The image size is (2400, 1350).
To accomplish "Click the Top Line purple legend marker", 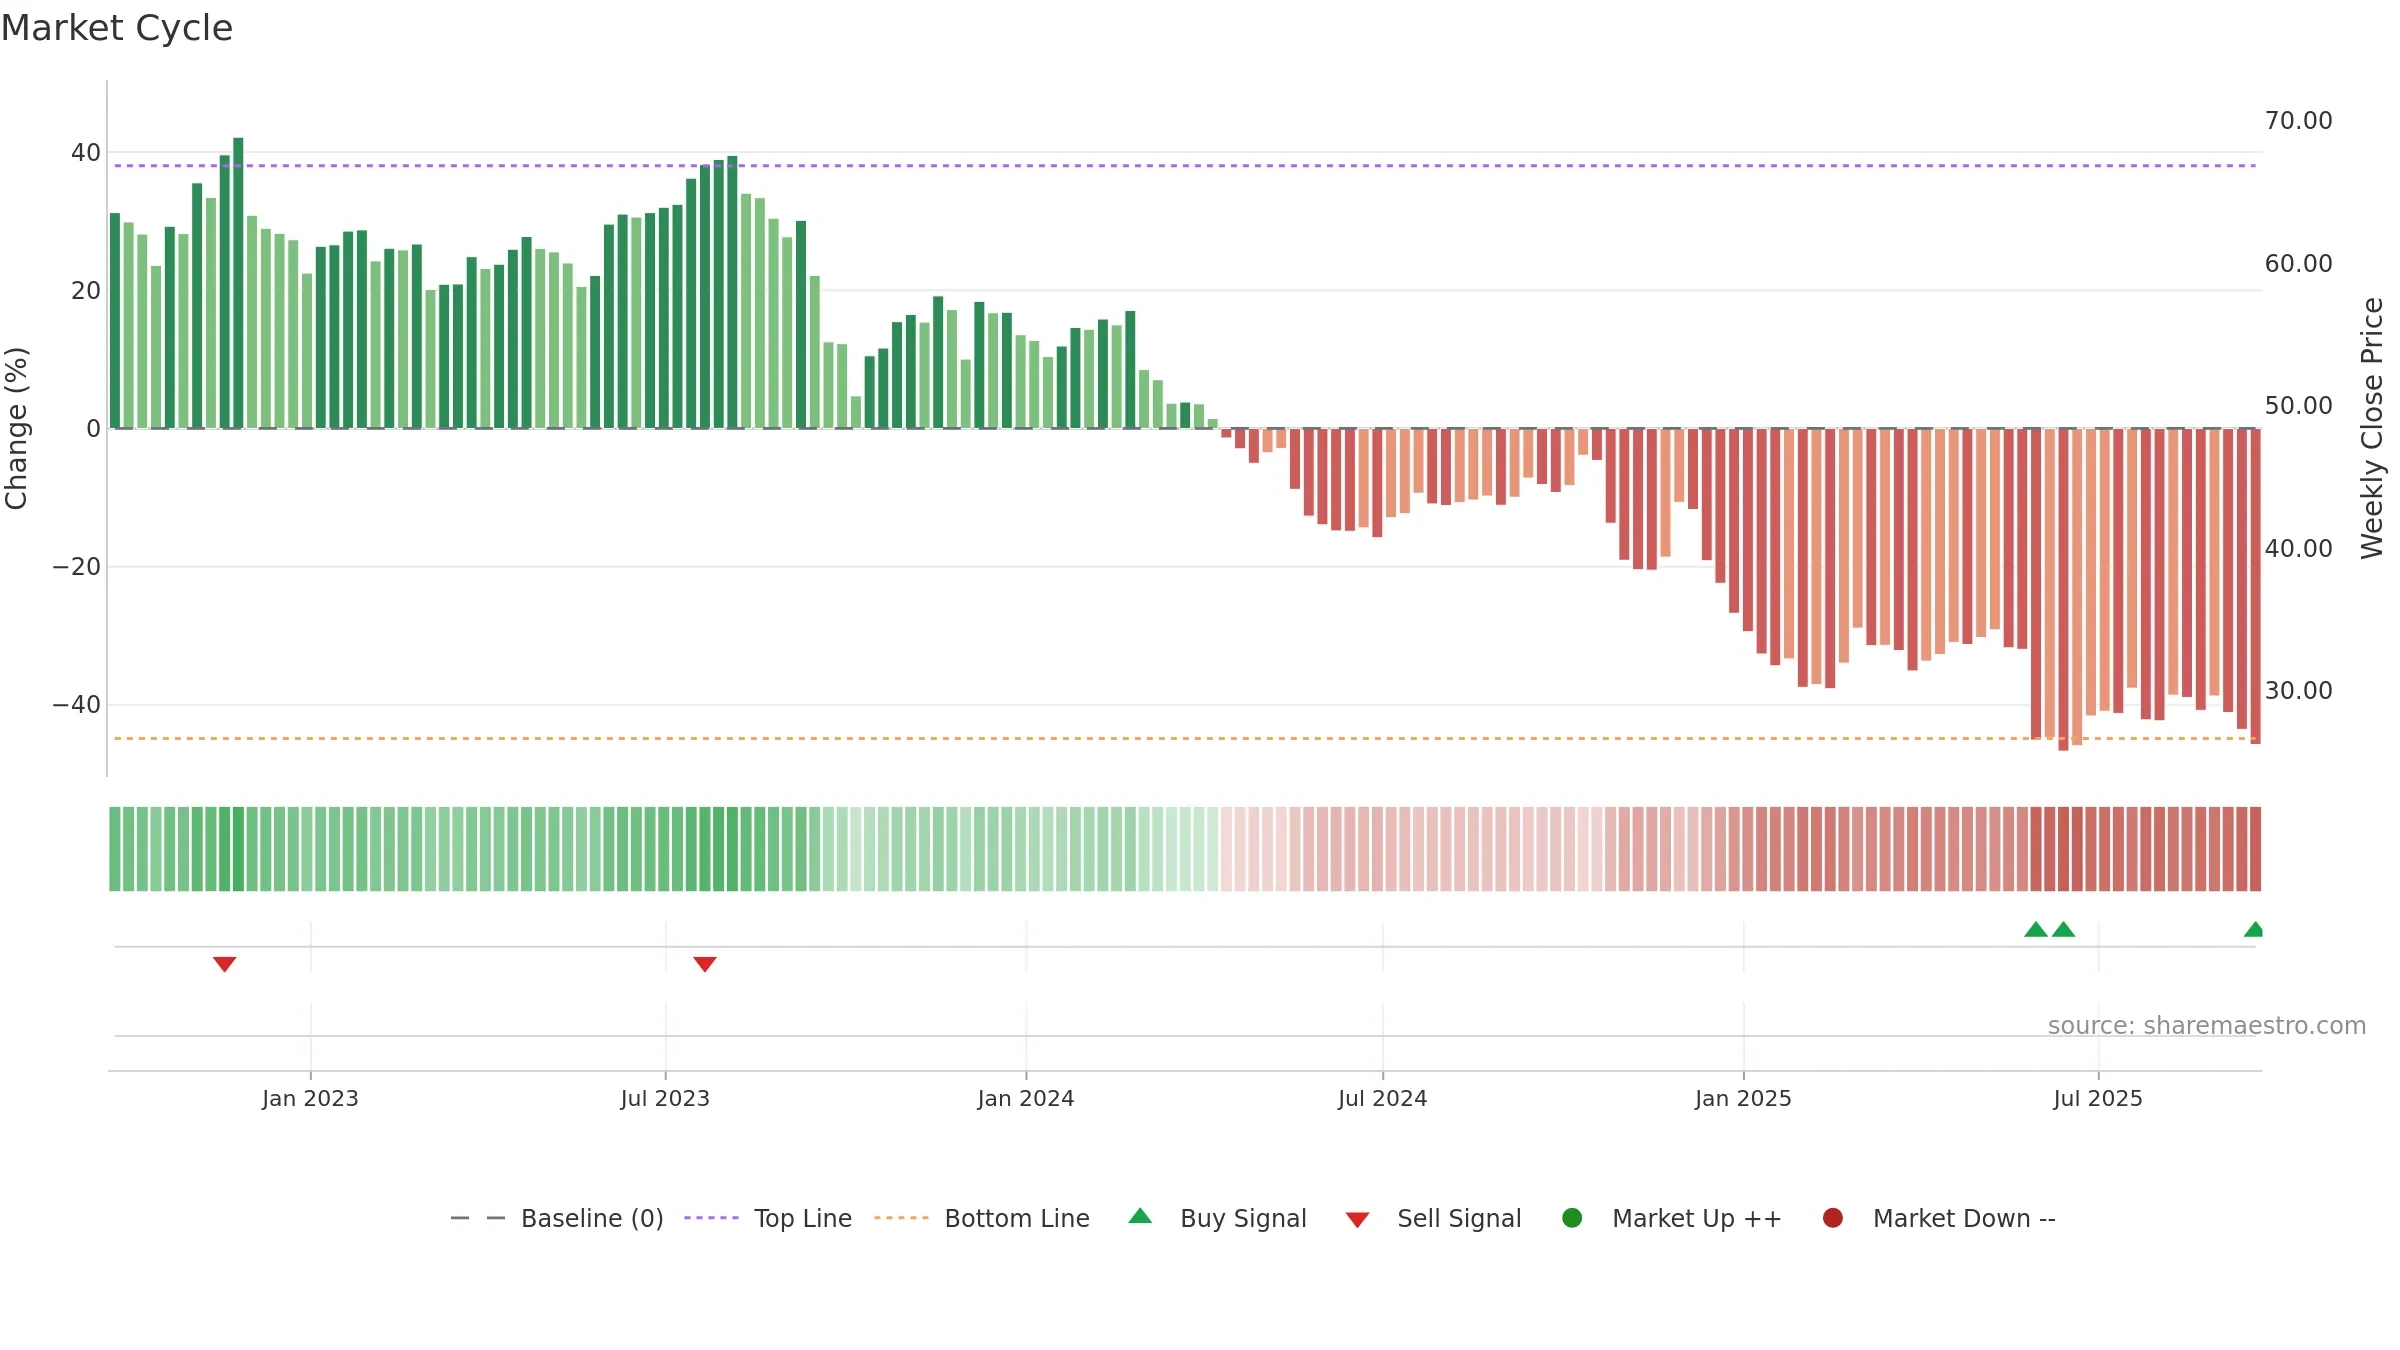I will (711, 1218).
